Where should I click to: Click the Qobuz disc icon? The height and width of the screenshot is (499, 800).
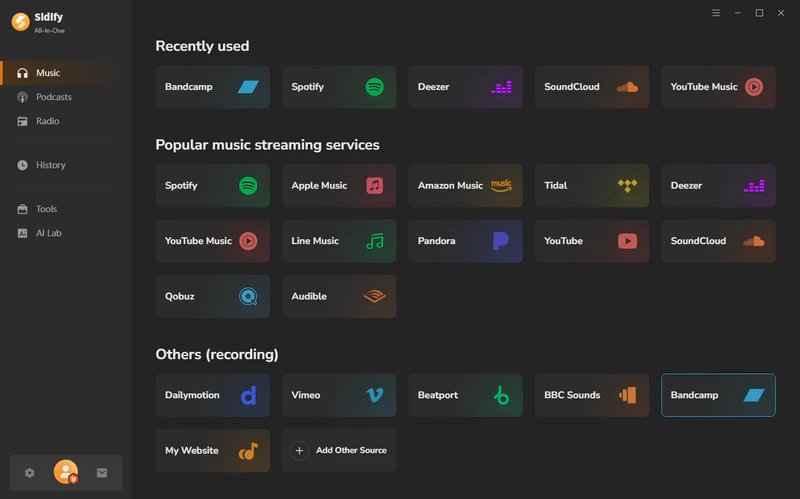(248, 296)
